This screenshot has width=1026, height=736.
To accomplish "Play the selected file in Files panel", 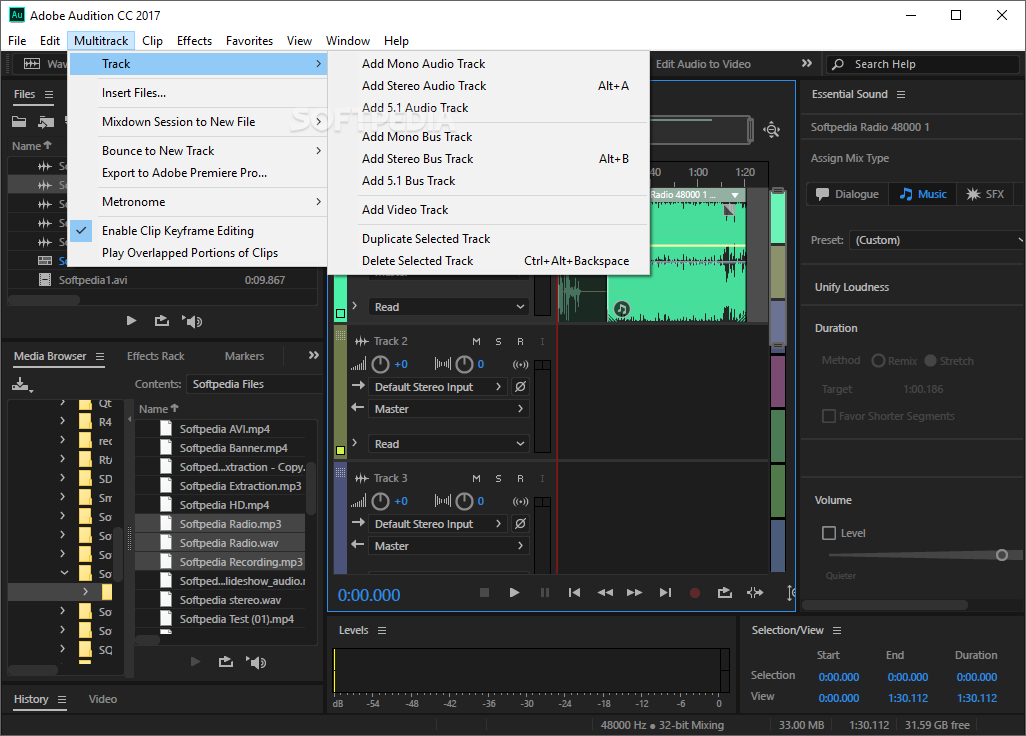I will pyautogui.click(x=132, y=321).
